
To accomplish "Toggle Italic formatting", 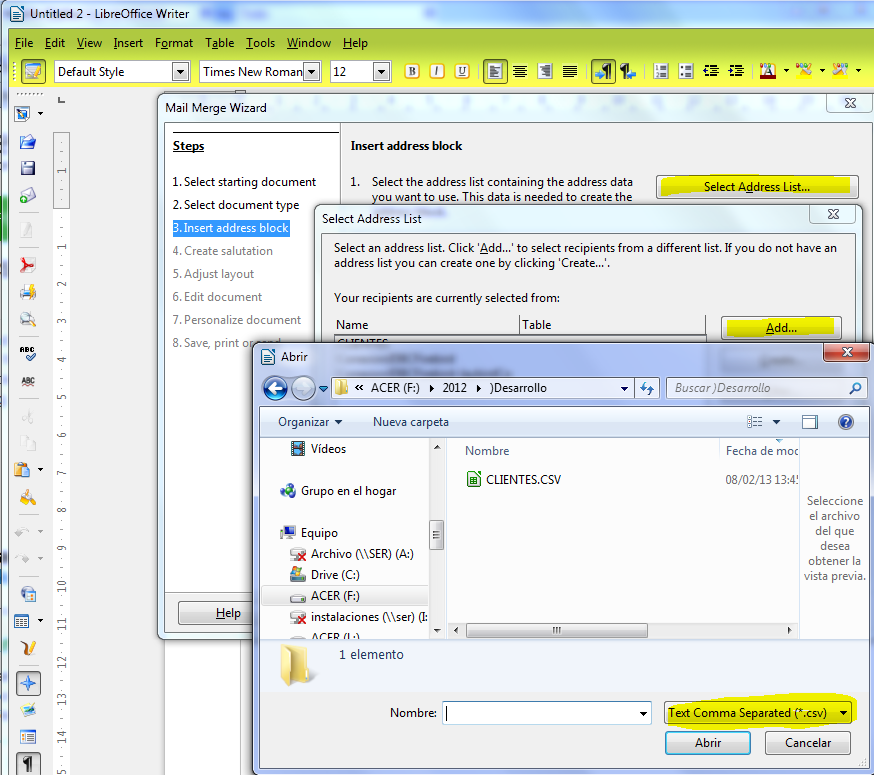I will coord(437,71).
